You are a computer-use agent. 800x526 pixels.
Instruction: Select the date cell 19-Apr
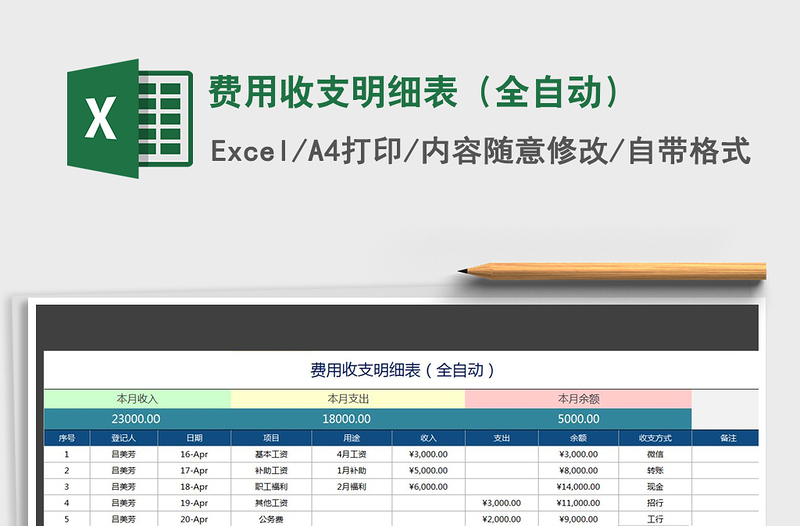[x=194, y=503]
